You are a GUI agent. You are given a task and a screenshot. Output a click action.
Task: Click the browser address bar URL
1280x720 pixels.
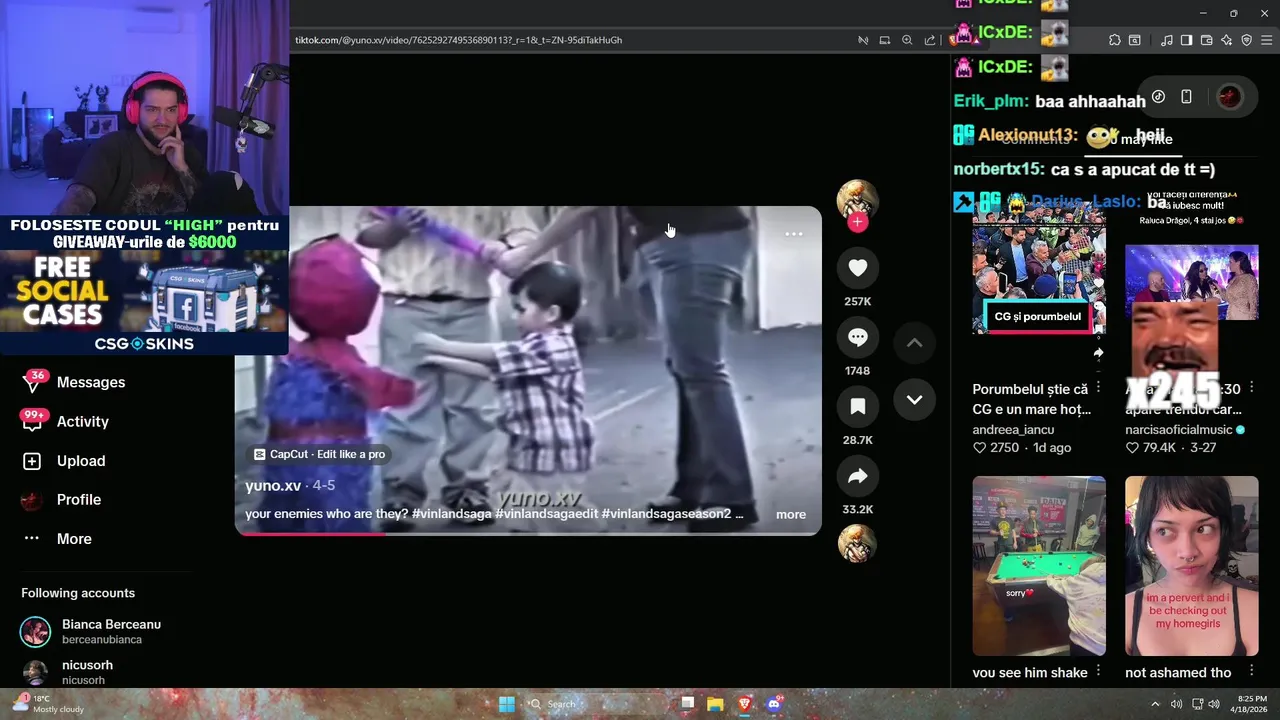(458, 40)
